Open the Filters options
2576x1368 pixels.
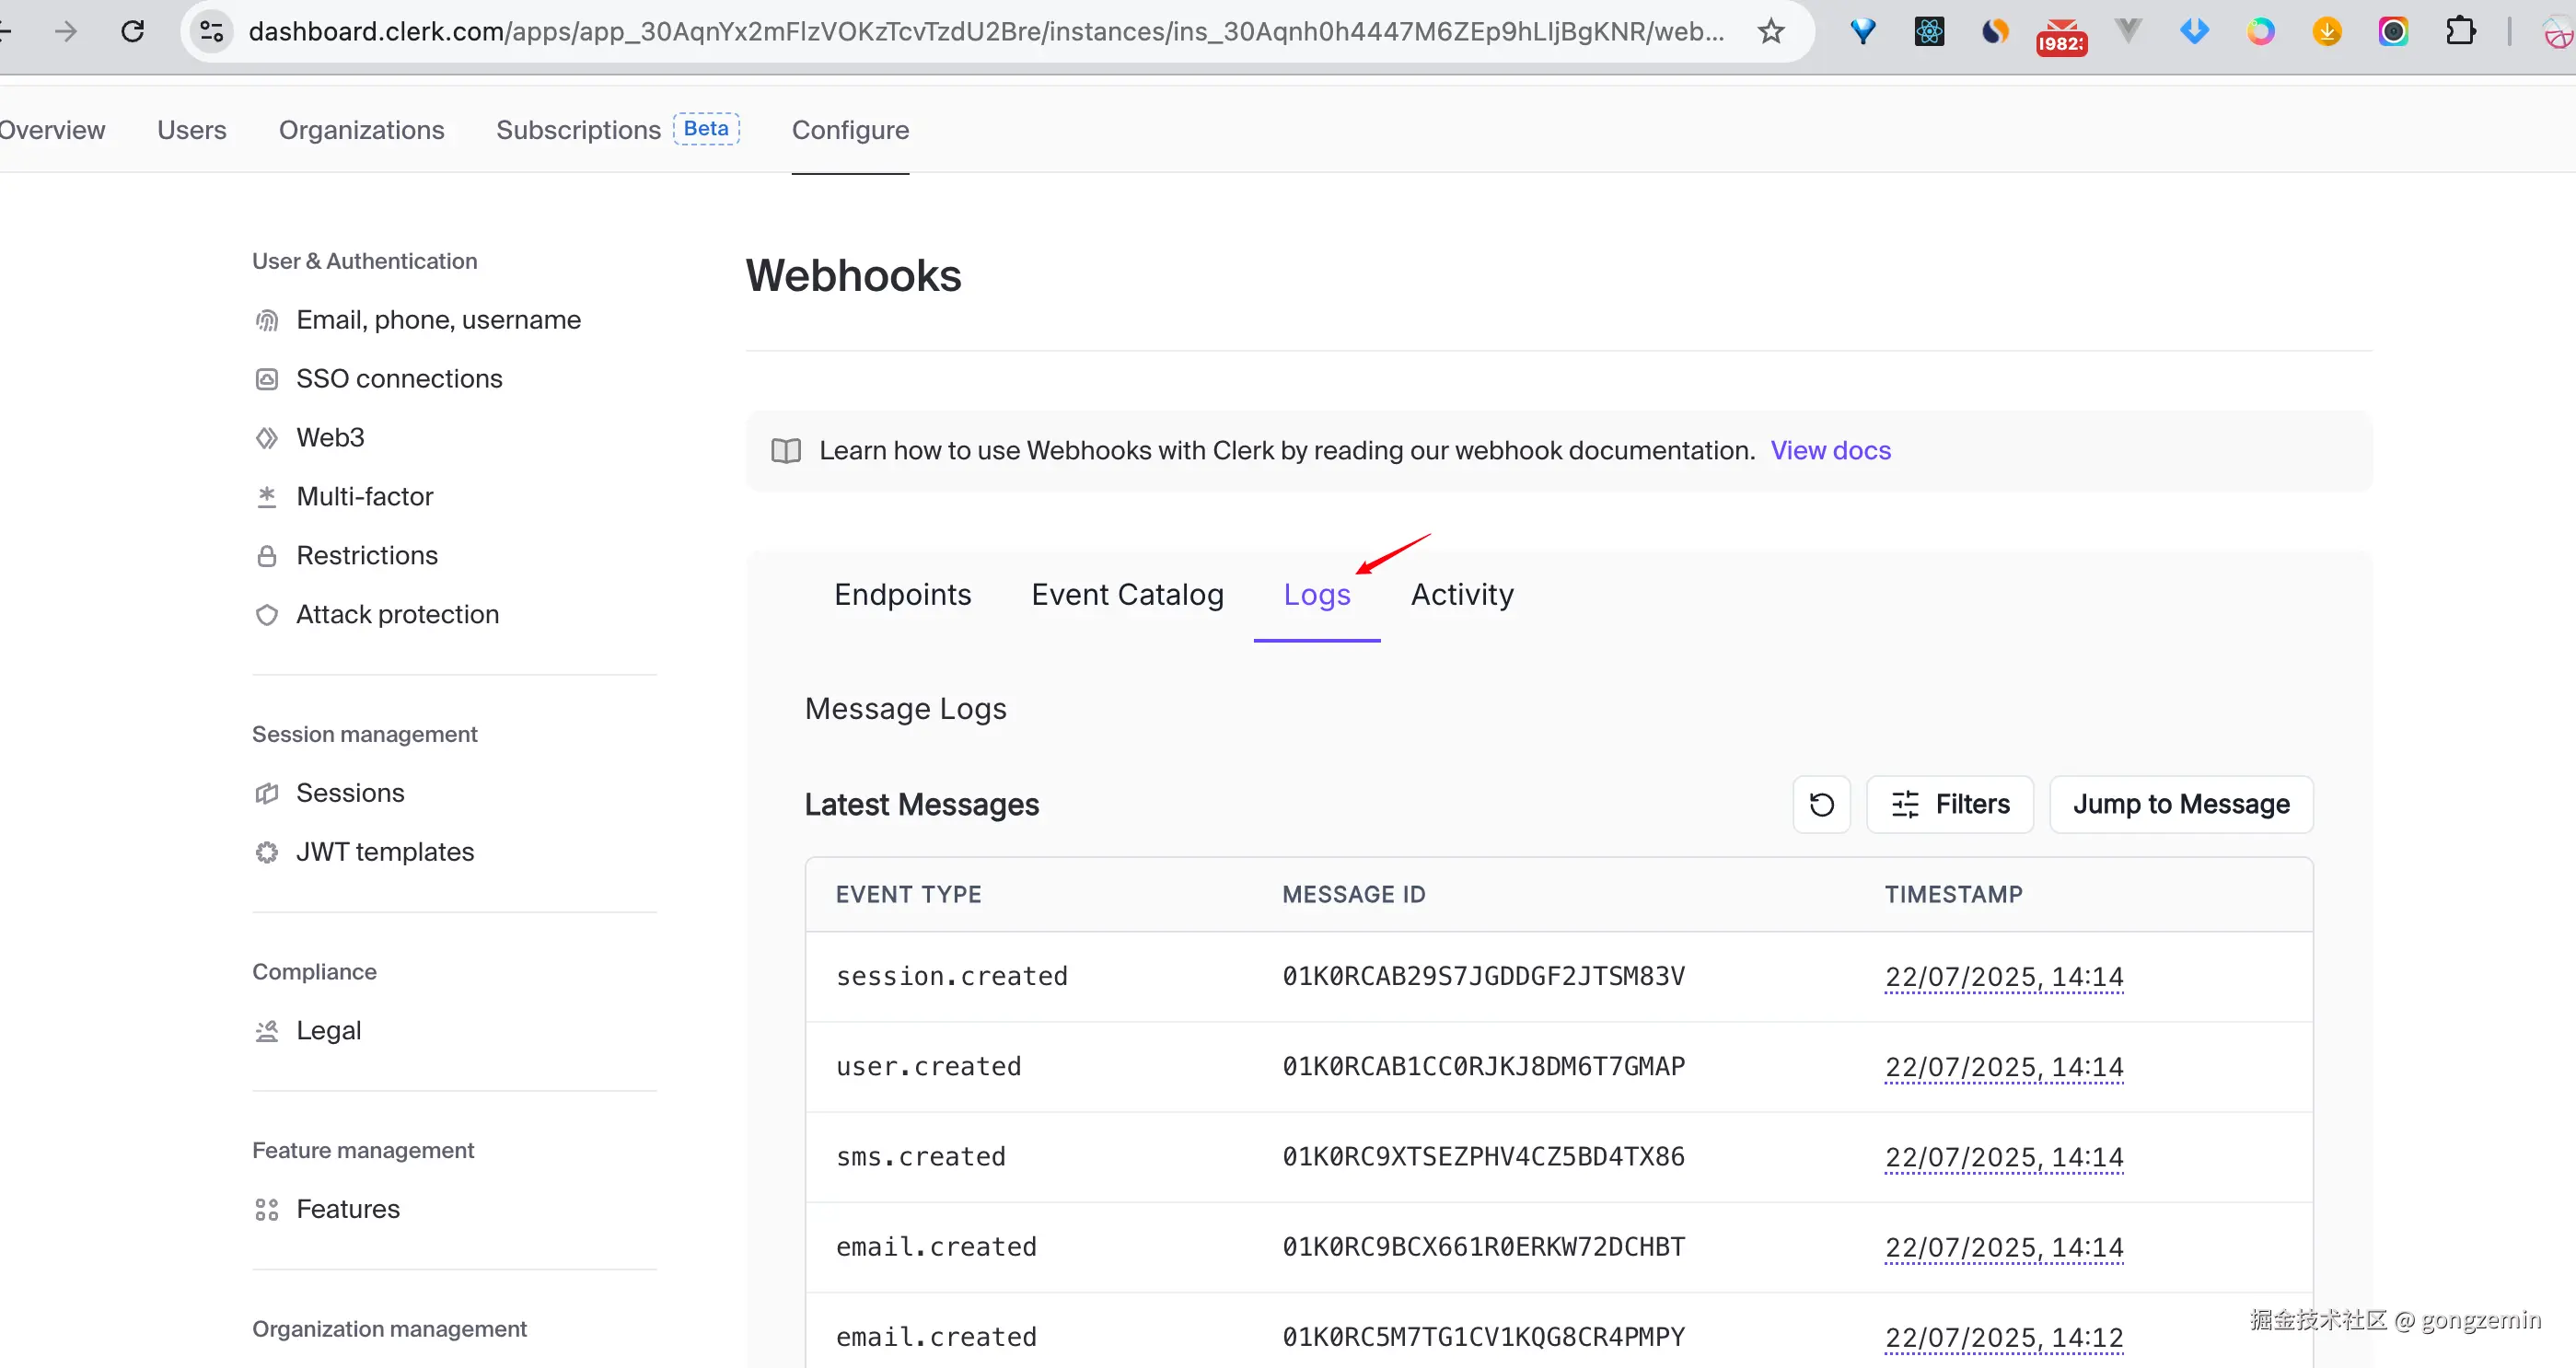1950,804
